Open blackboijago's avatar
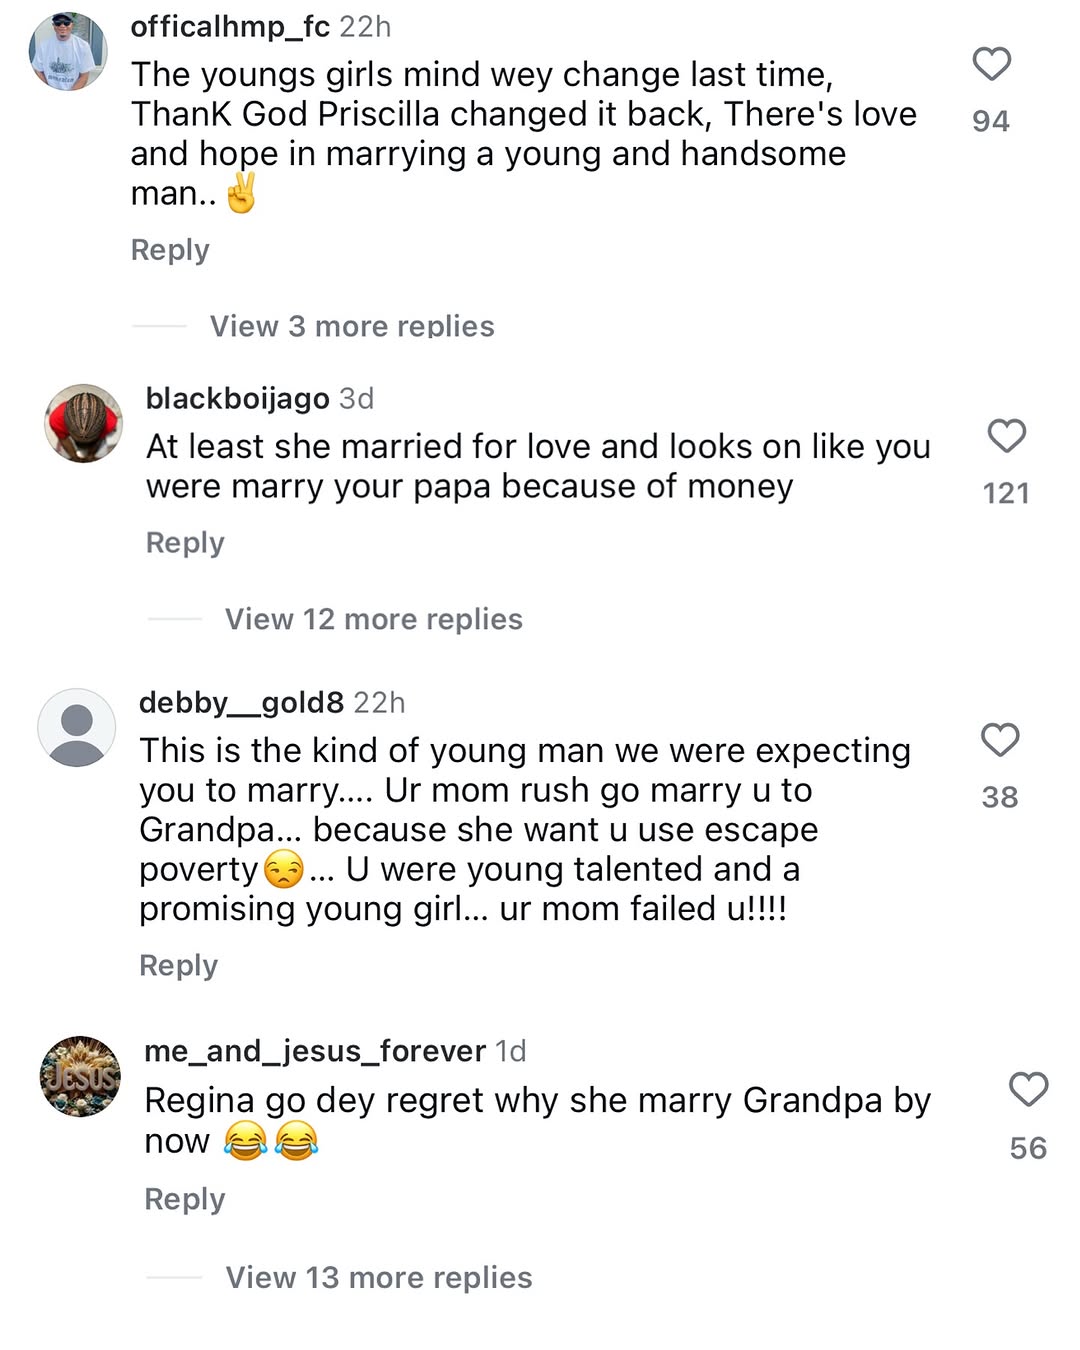The width and height of the screenshot is (1080, 1350). [84, 423]
